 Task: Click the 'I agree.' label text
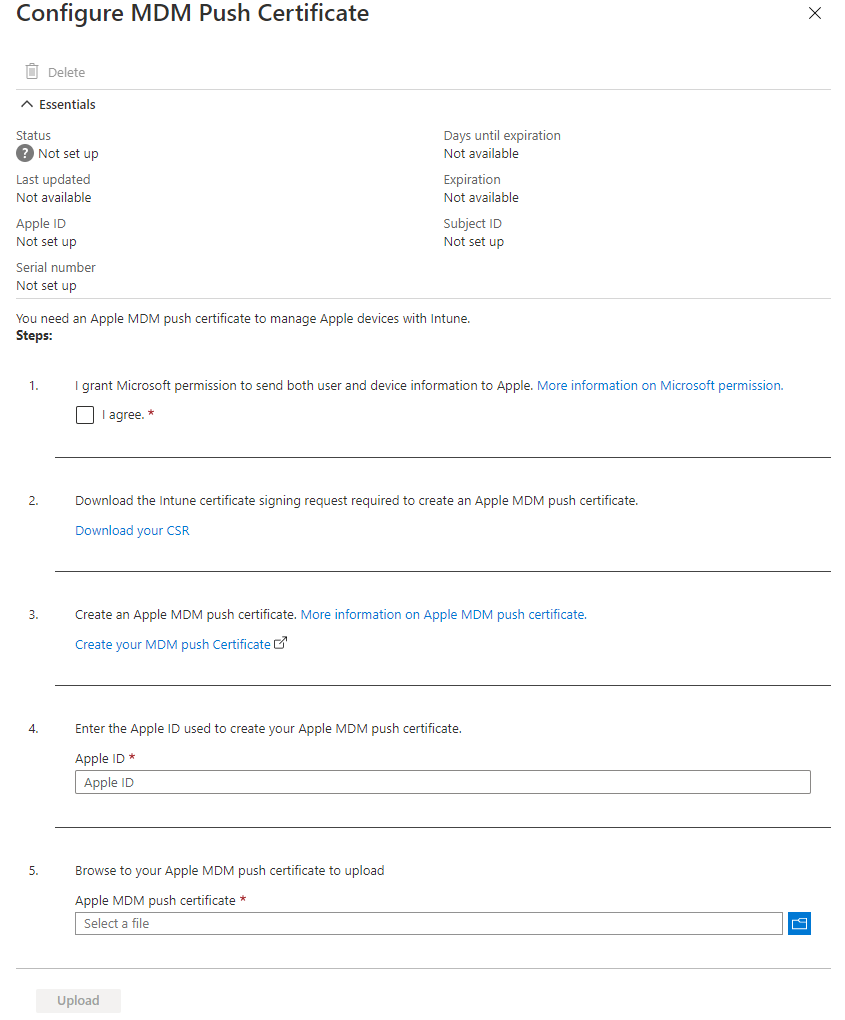tap(123, 415)
